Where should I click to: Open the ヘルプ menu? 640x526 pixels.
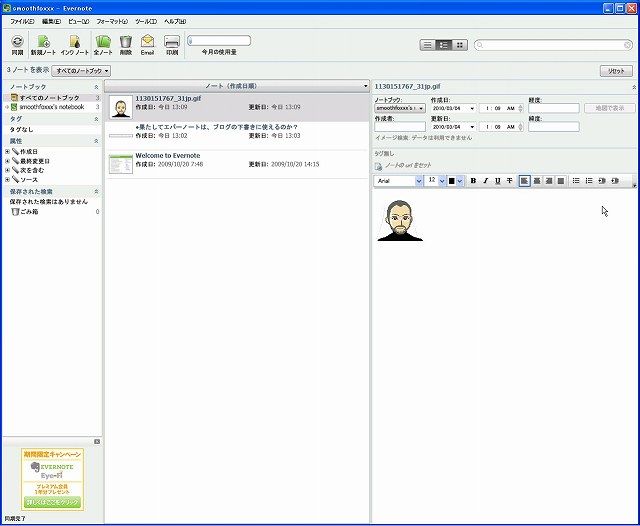click(175, 21)
